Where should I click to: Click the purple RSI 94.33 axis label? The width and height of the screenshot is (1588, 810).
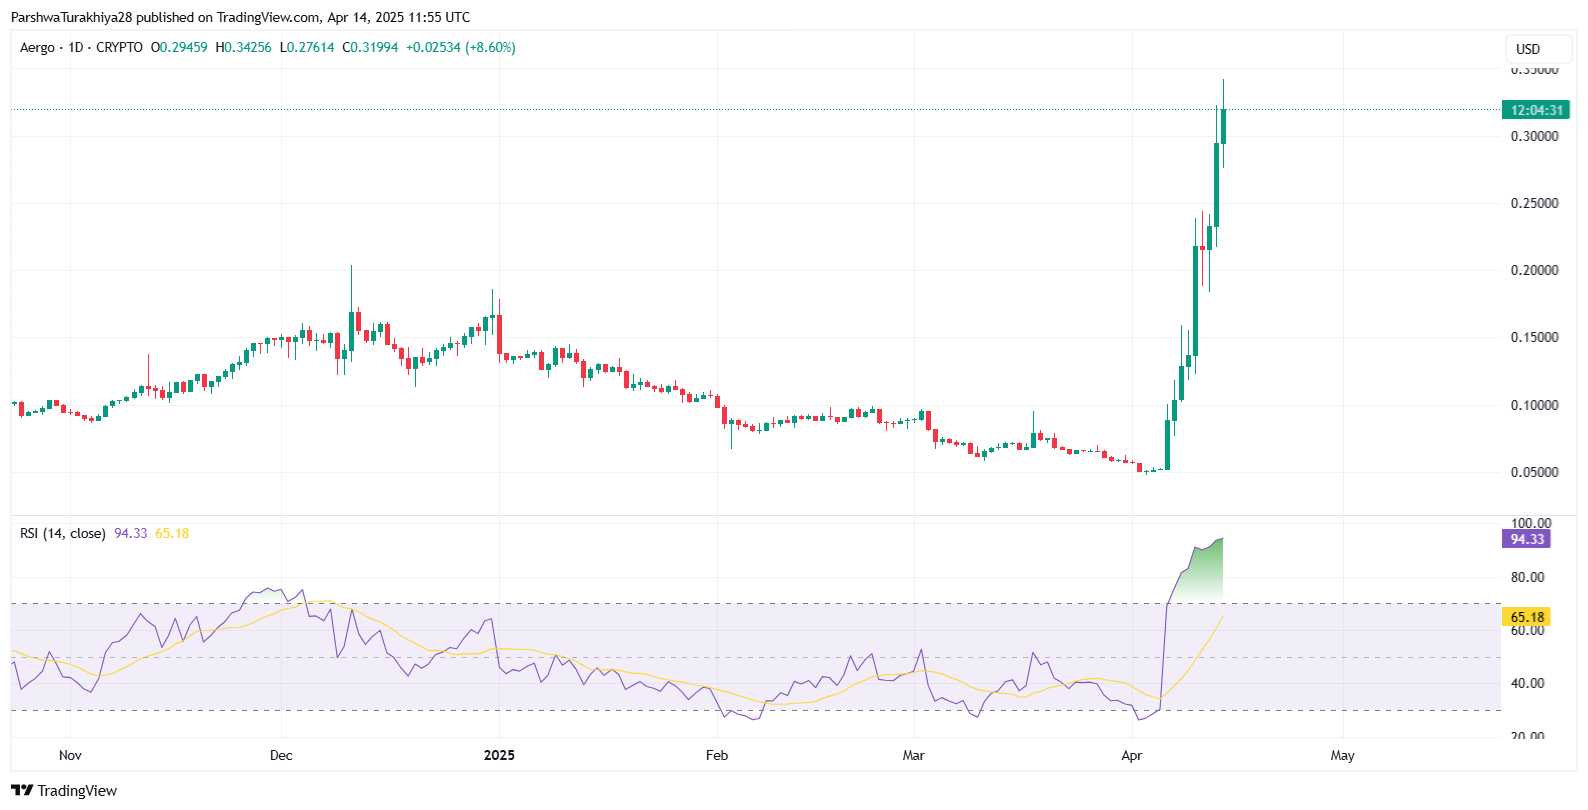pyautogui.click(x=1526, y=539)
